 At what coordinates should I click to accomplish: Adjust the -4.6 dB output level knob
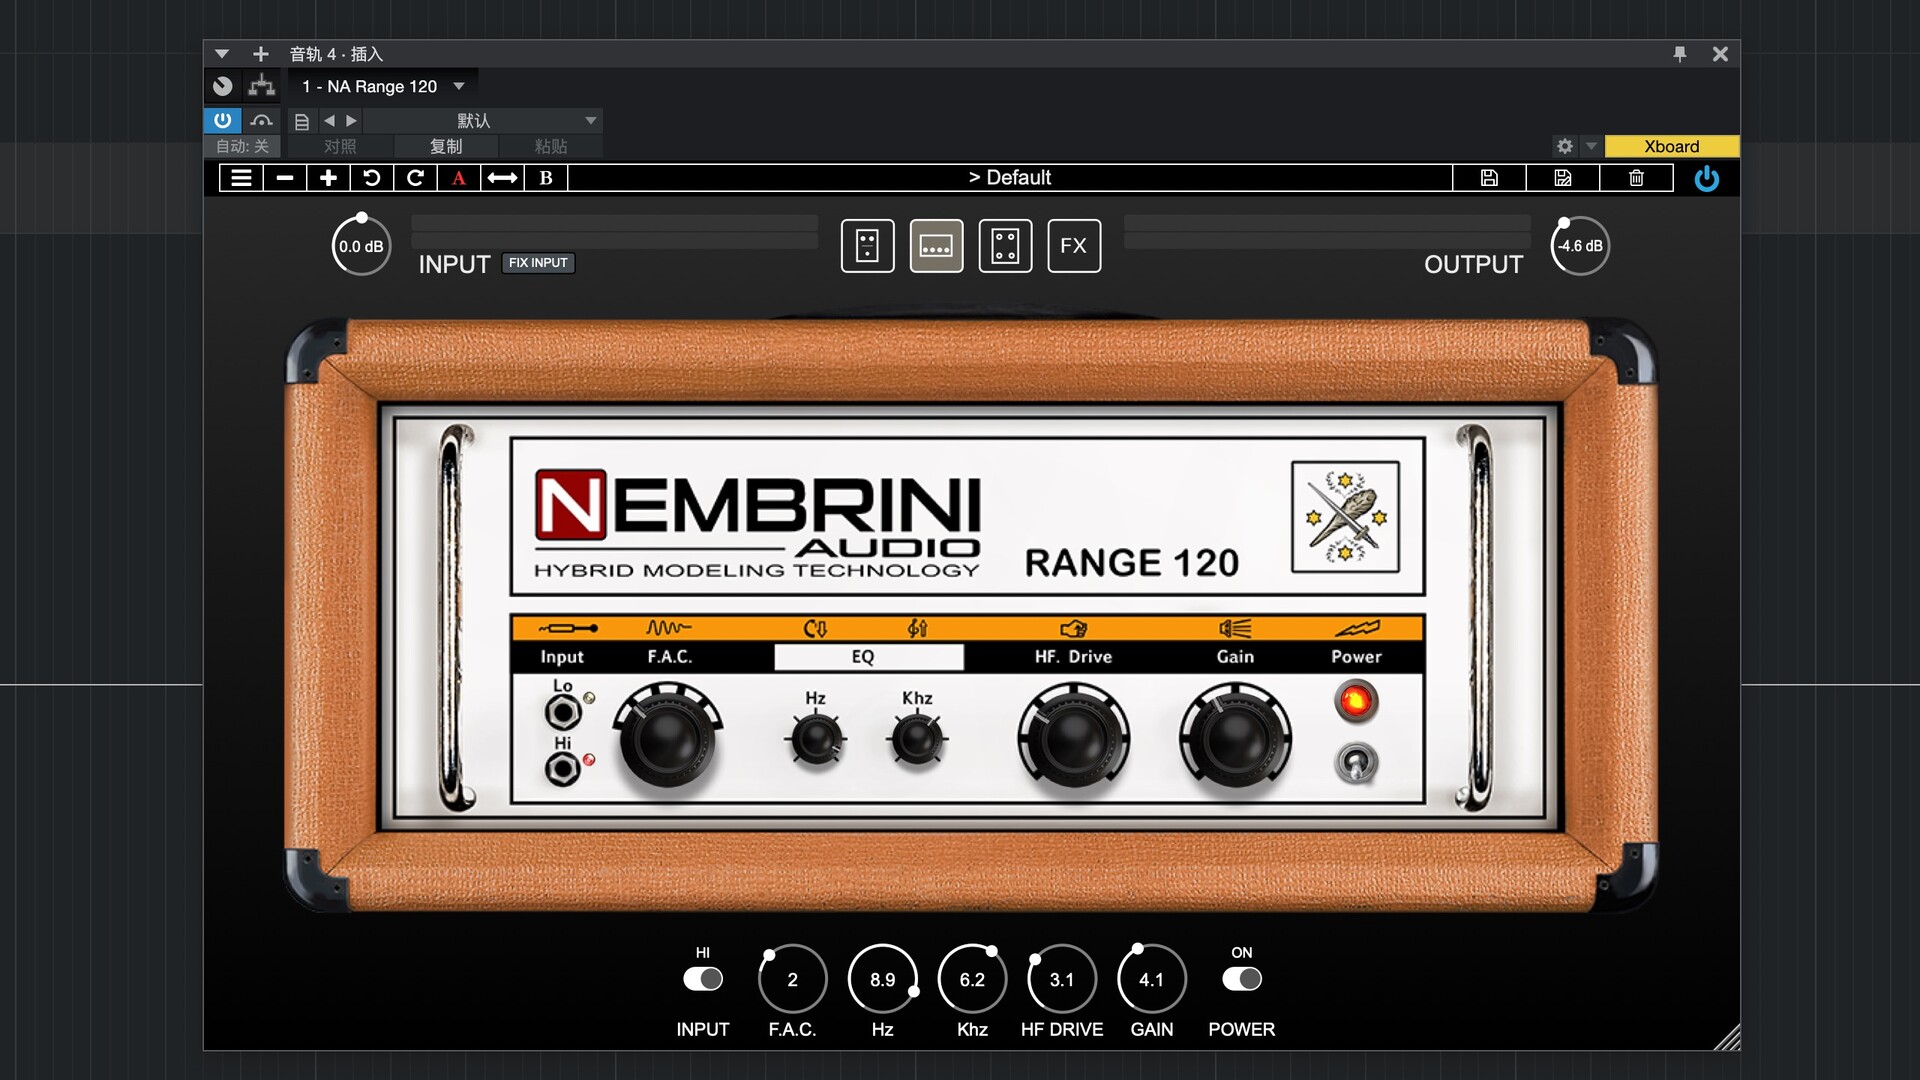[x=1580, y=246]
